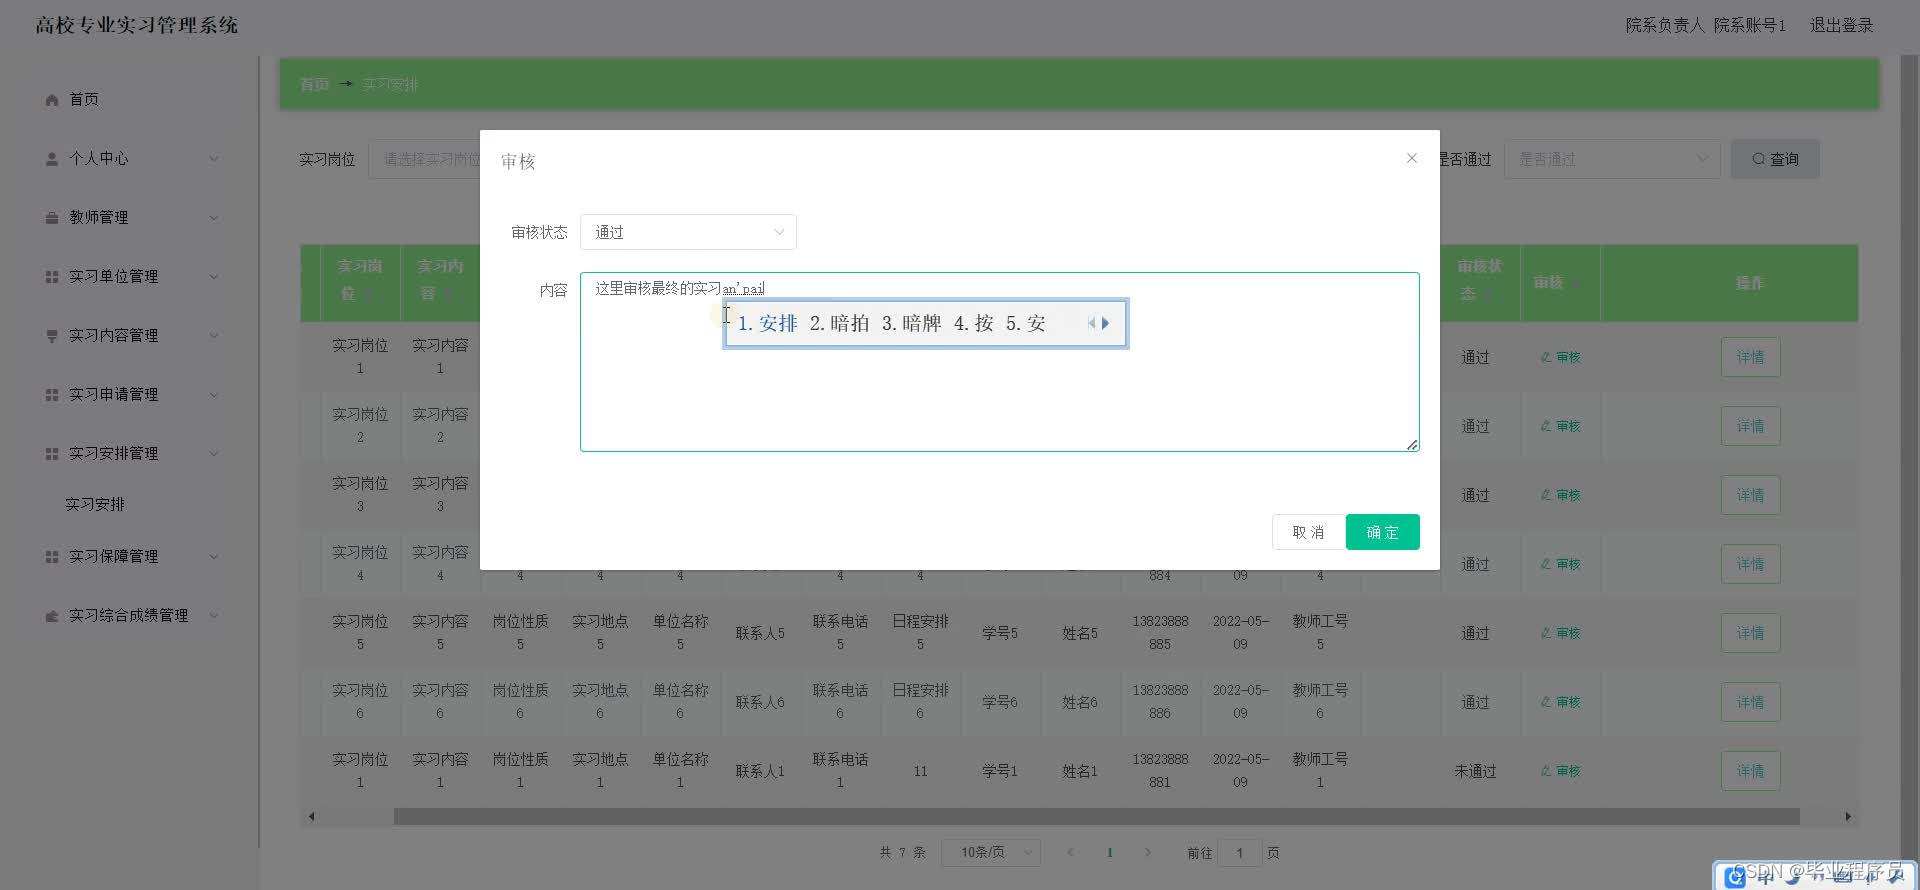The image size is (1920, 890).
Task: Open 实习申请管理 in the sidebar
Action: pos(113,395)
